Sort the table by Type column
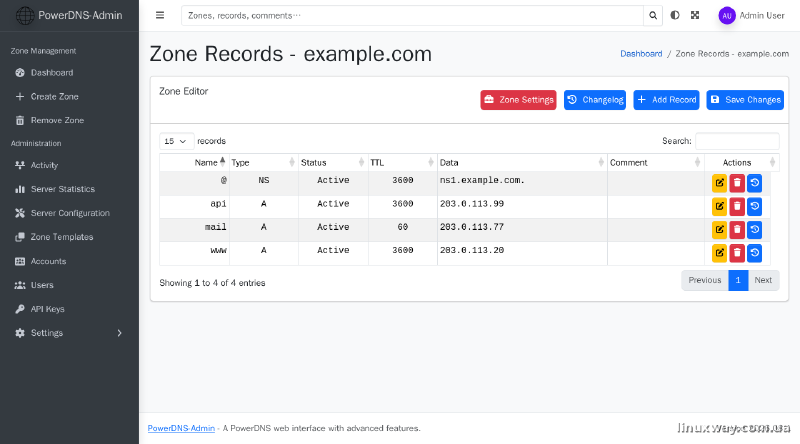Image resolution: width=800 pixels, height=444 pixels. tap(263, 163)
